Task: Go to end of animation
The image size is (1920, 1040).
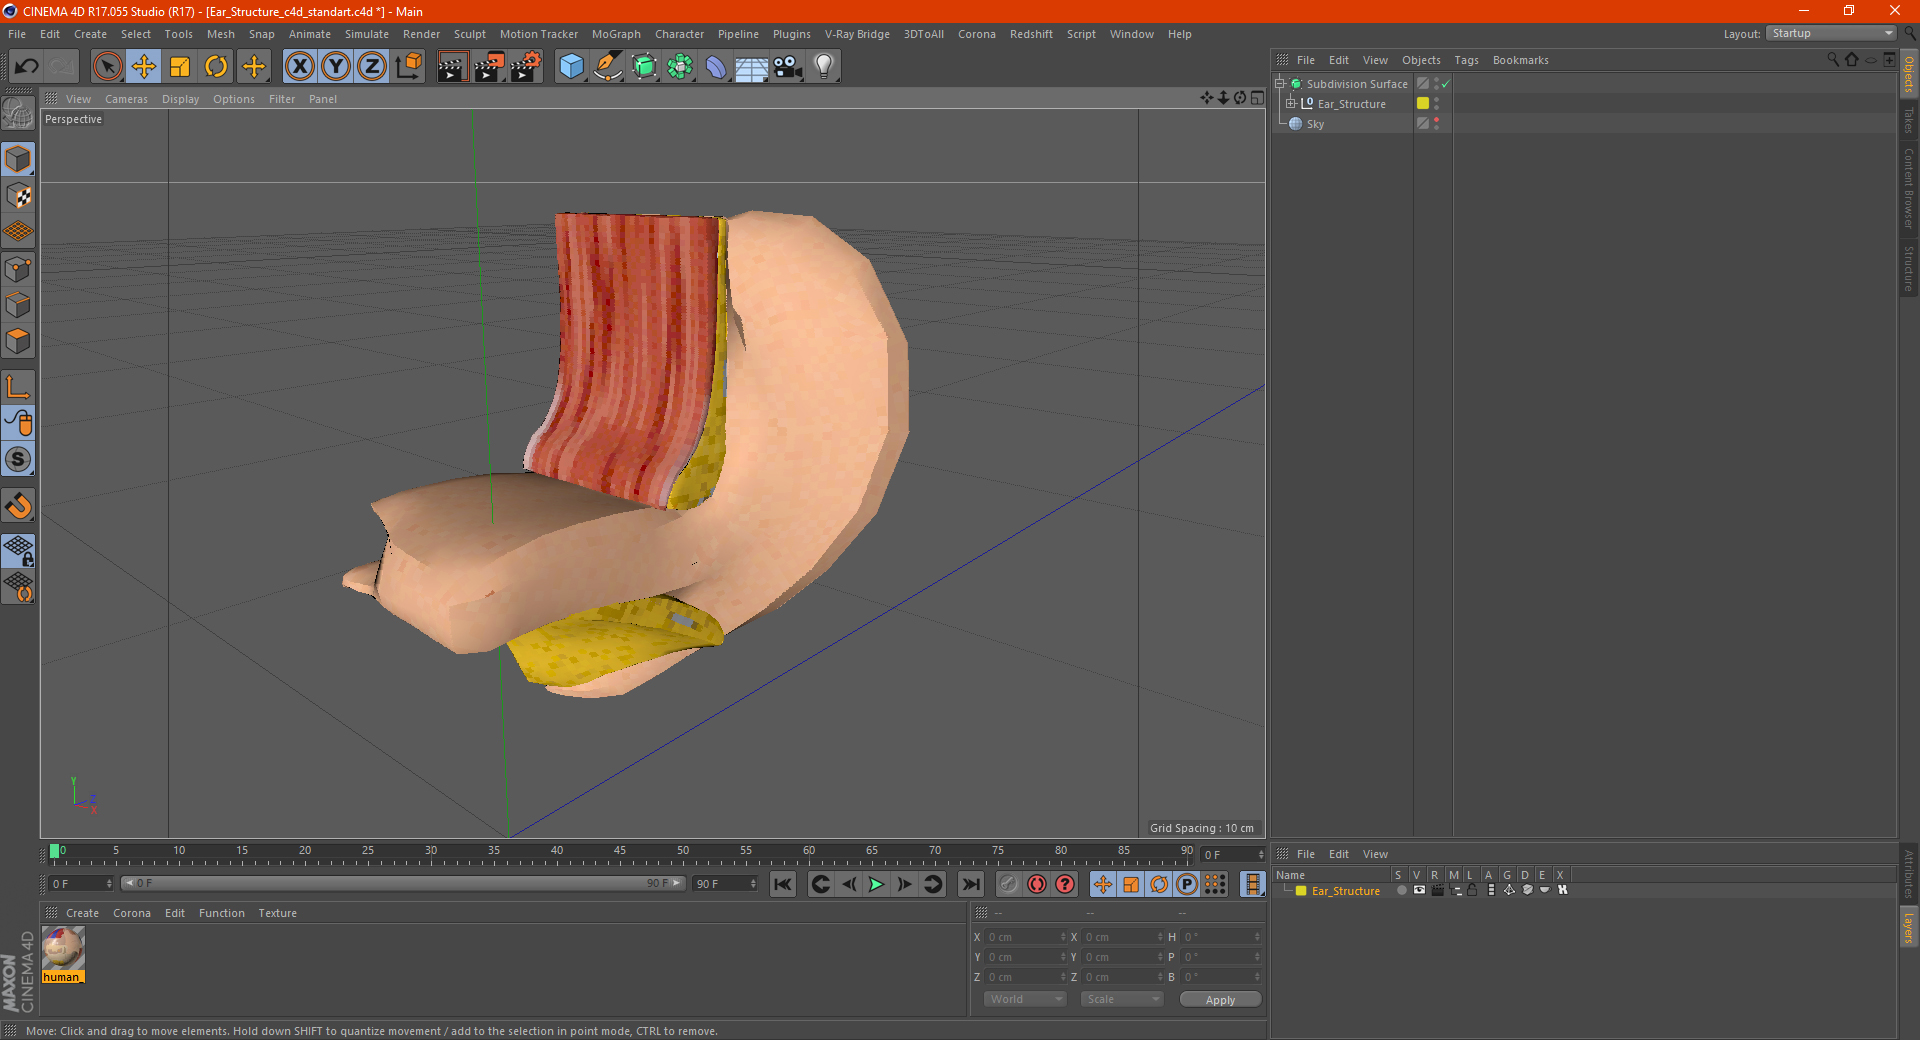Action: pos(970,884)
